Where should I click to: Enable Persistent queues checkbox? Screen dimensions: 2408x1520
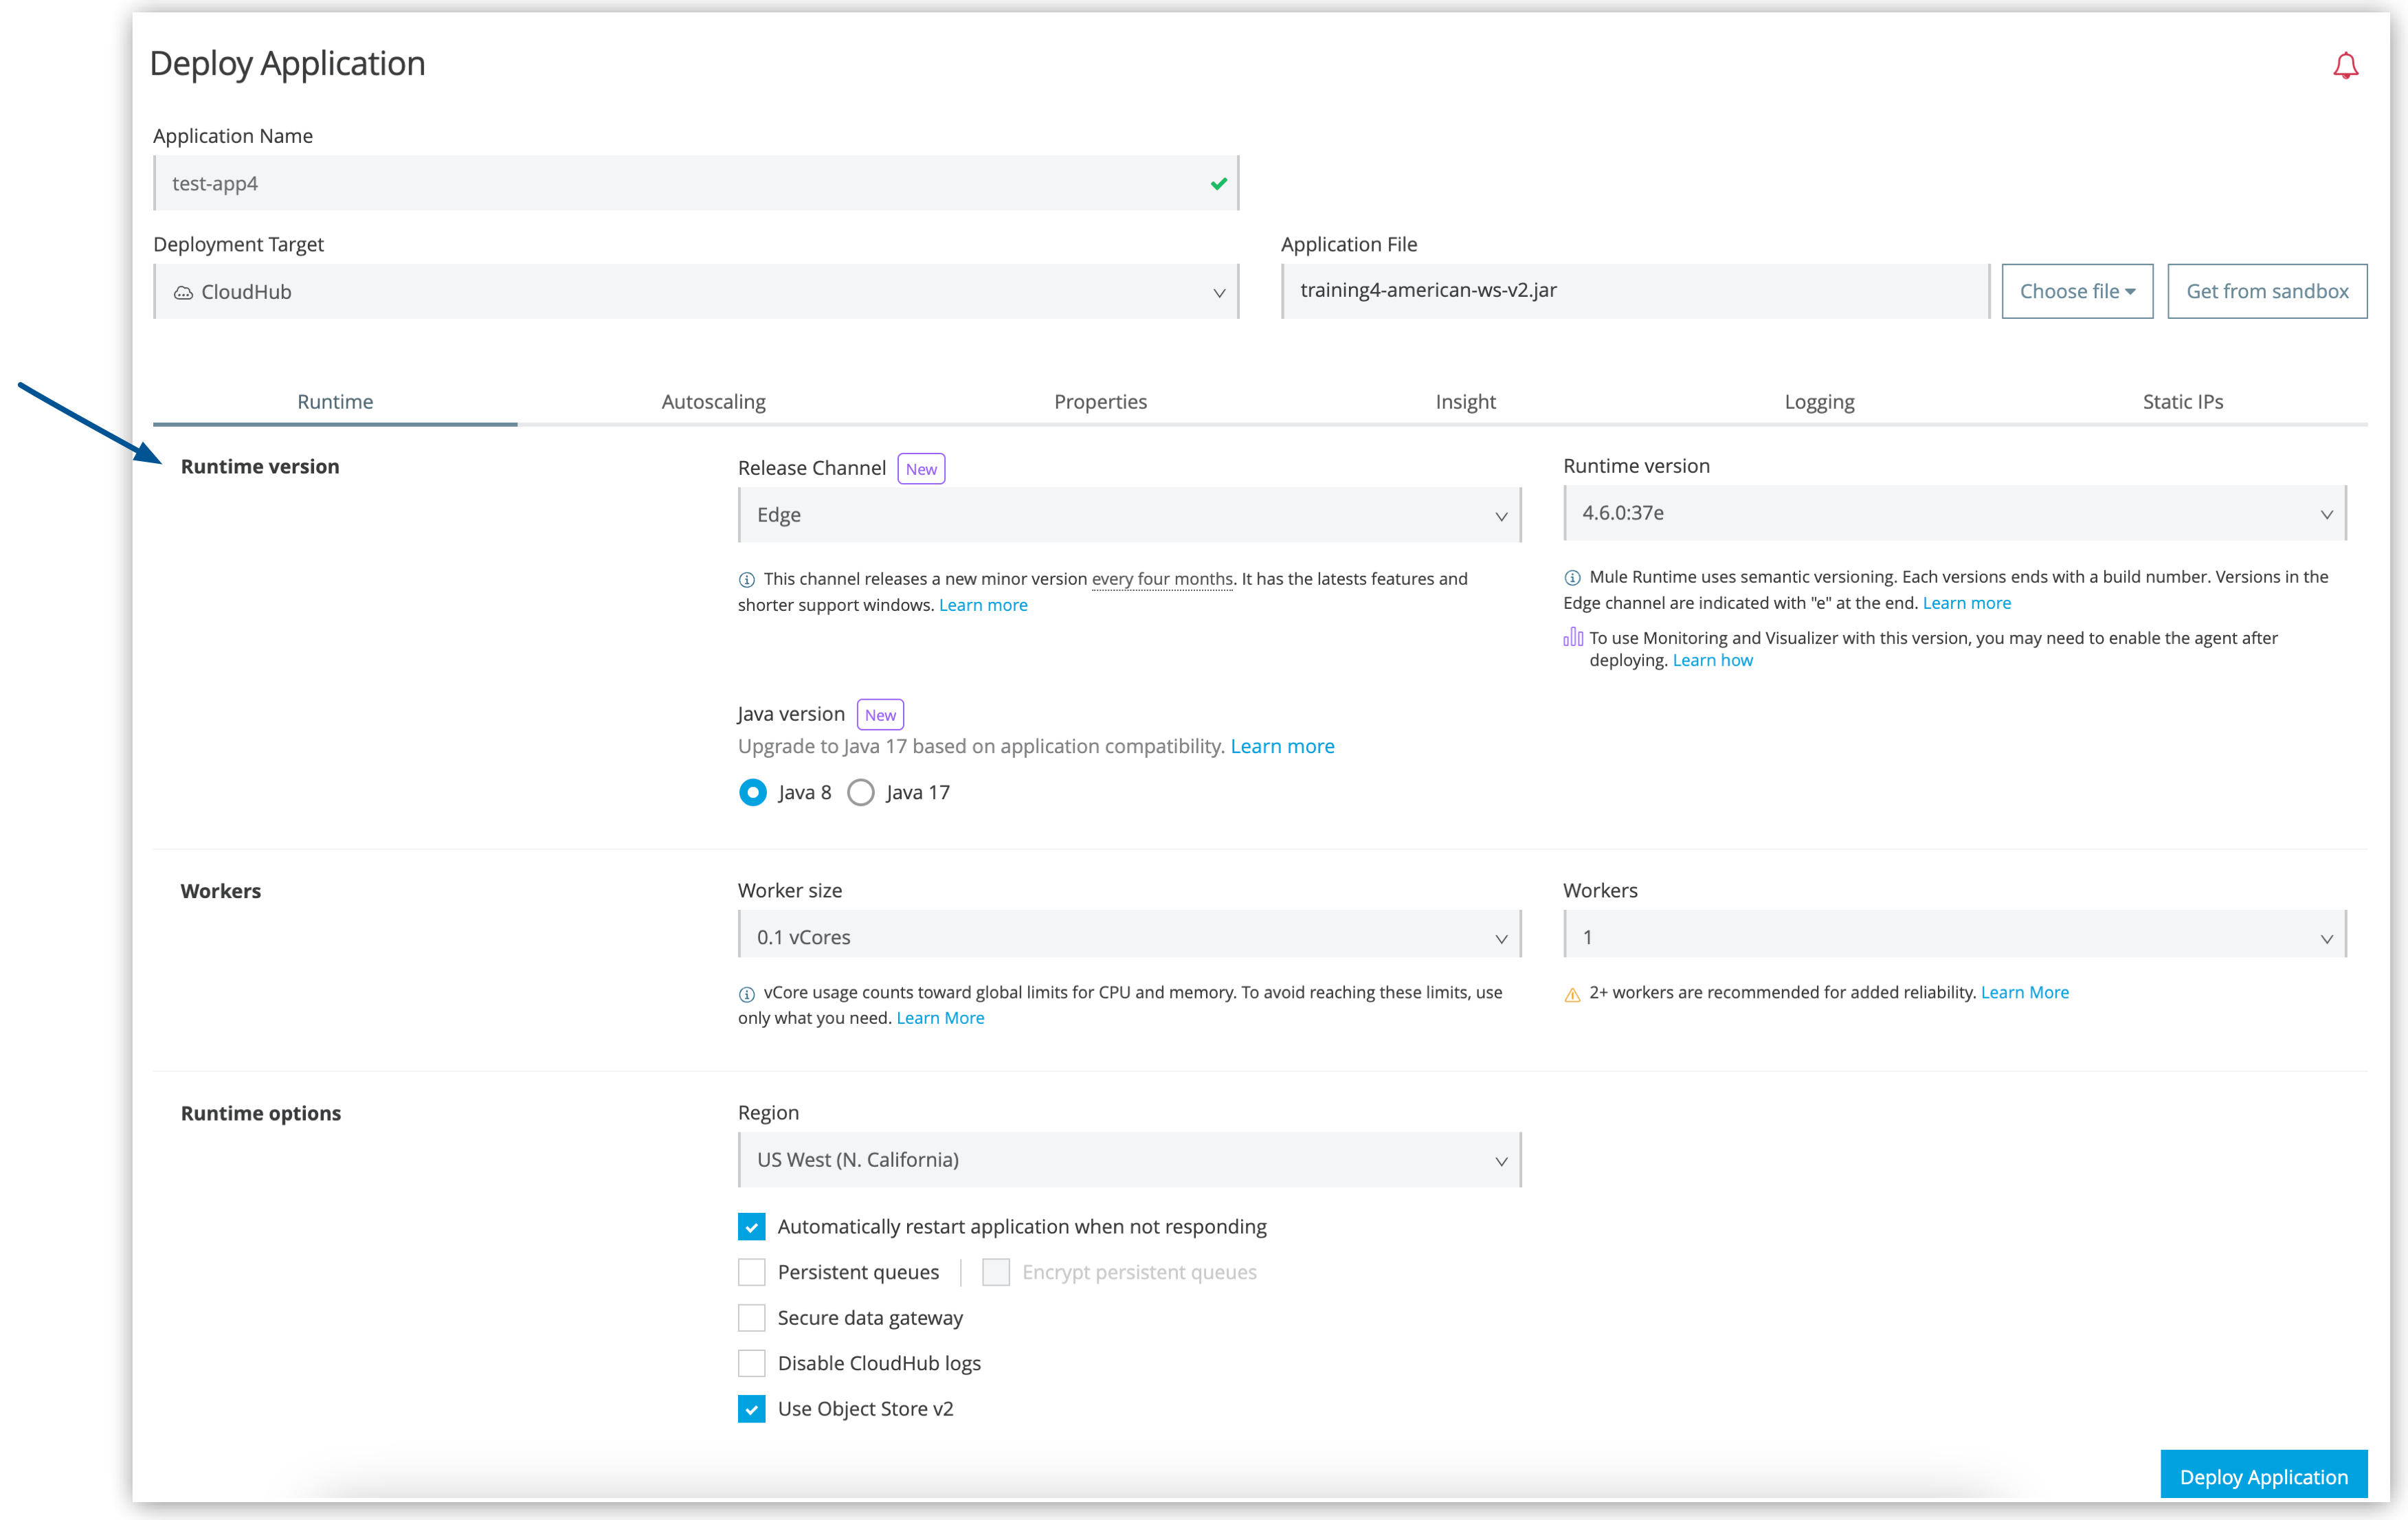click(751, 1271)
